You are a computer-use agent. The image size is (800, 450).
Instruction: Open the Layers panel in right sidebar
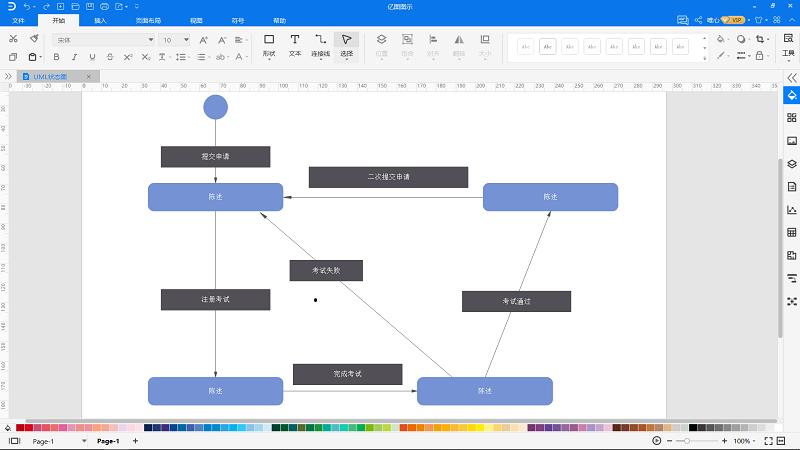pos(791,164)
